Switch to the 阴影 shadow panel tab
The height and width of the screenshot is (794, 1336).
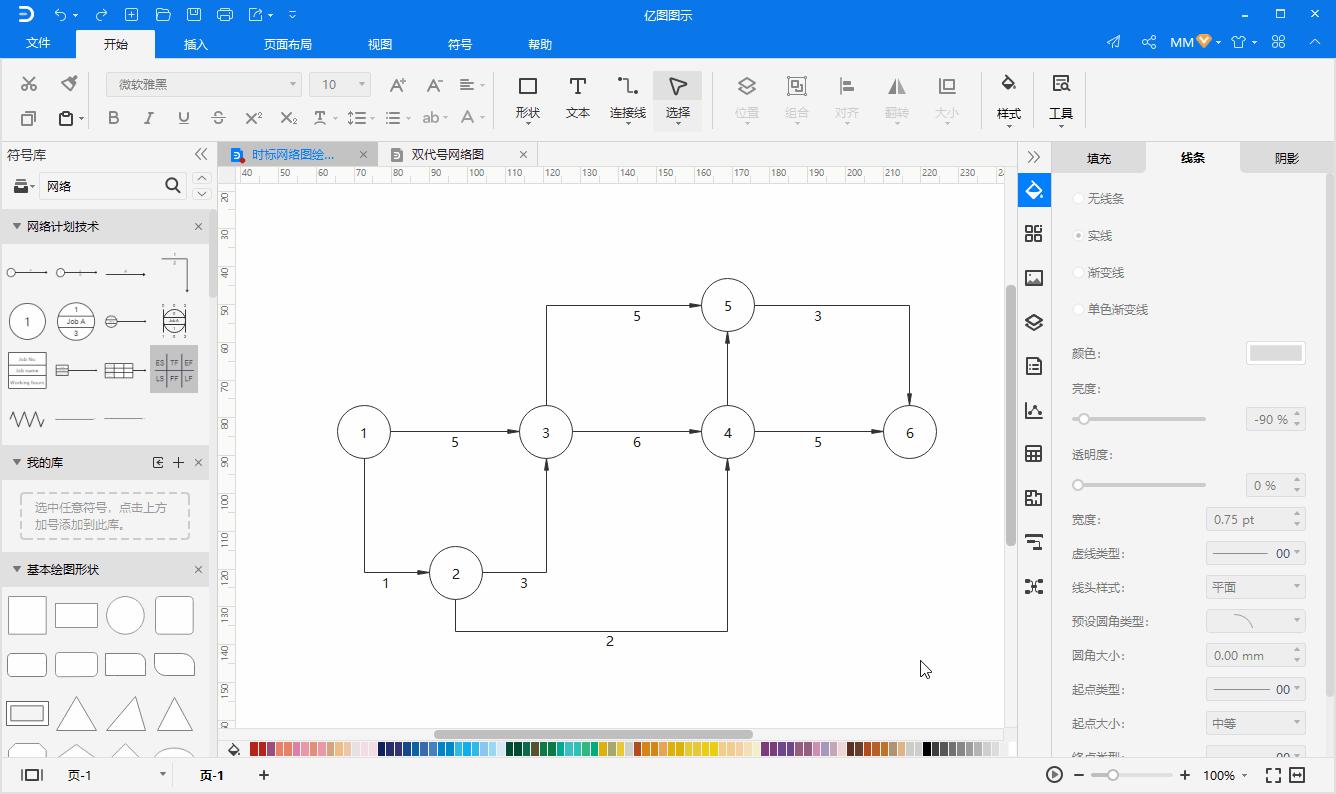tap(1287, 158)
